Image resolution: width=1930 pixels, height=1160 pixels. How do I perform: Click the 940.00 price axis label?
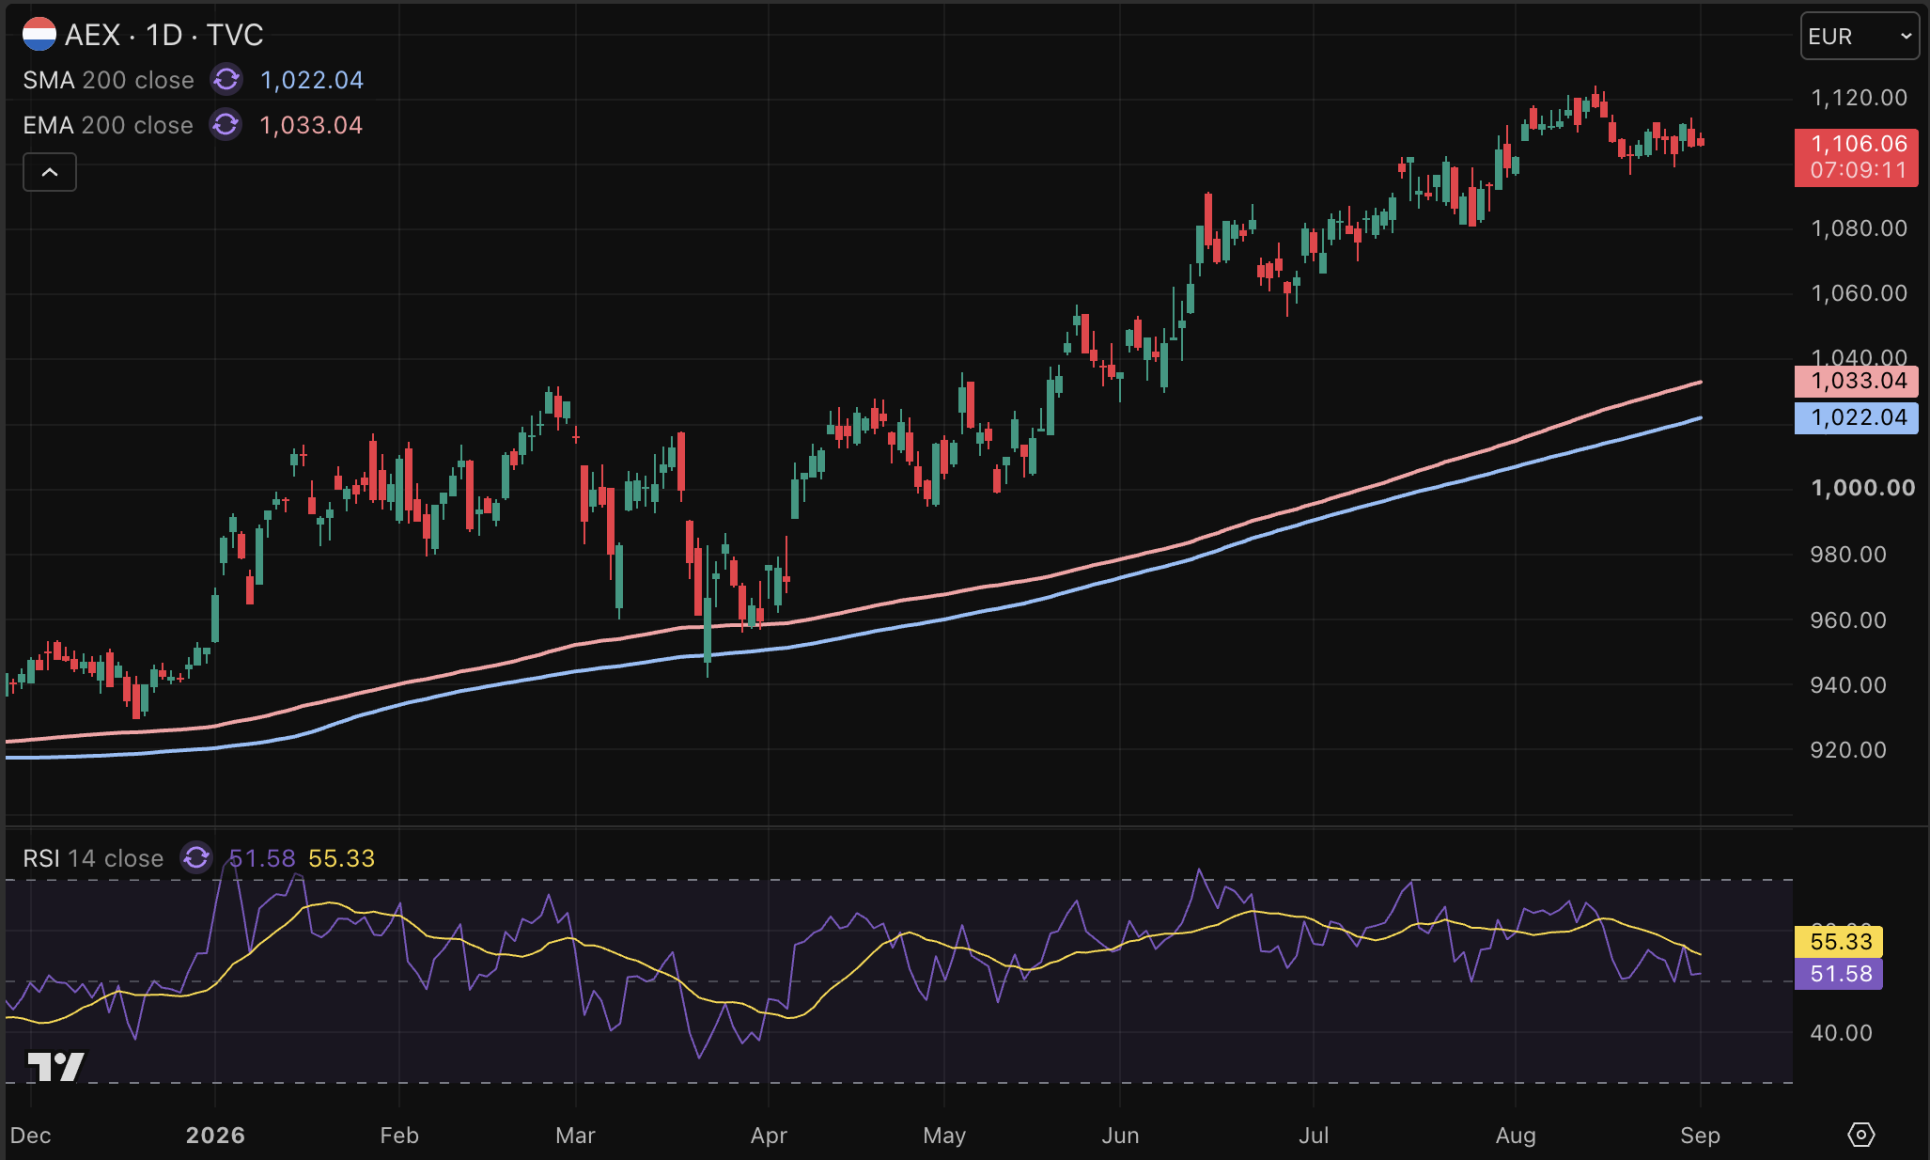(1848, 686)
